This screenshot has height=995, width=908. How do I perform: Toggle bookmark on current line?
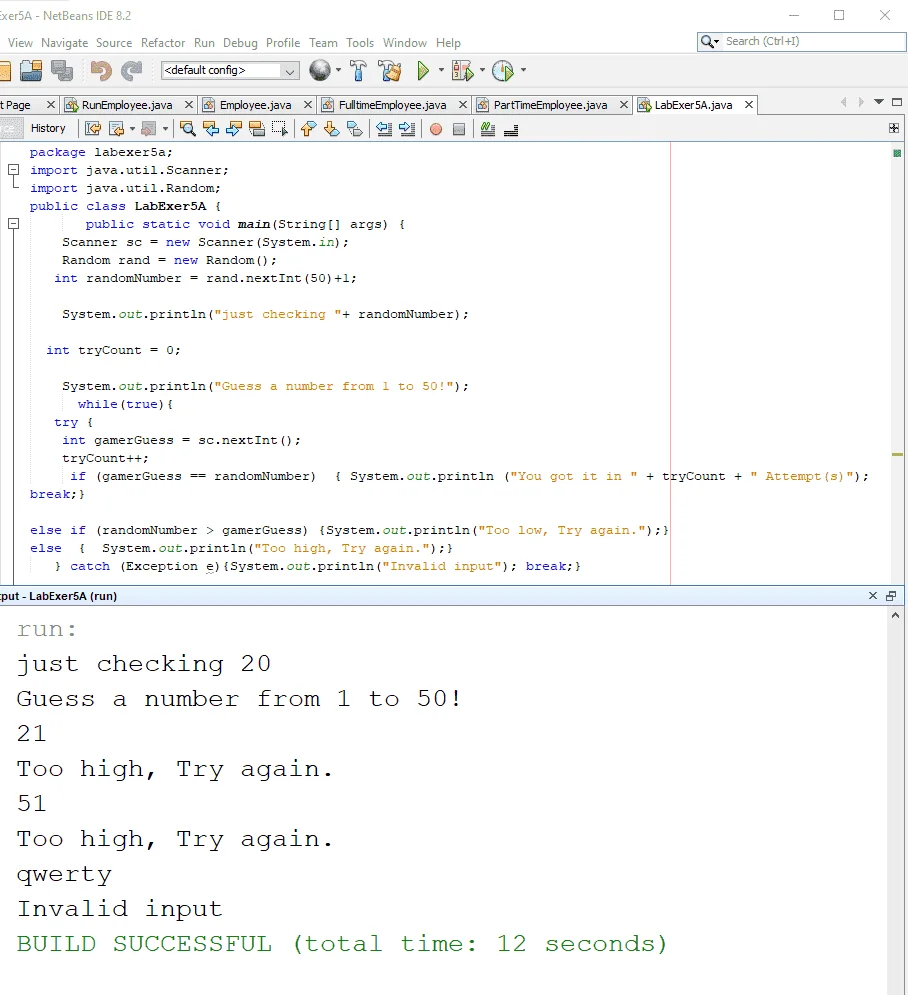(355, 129)
